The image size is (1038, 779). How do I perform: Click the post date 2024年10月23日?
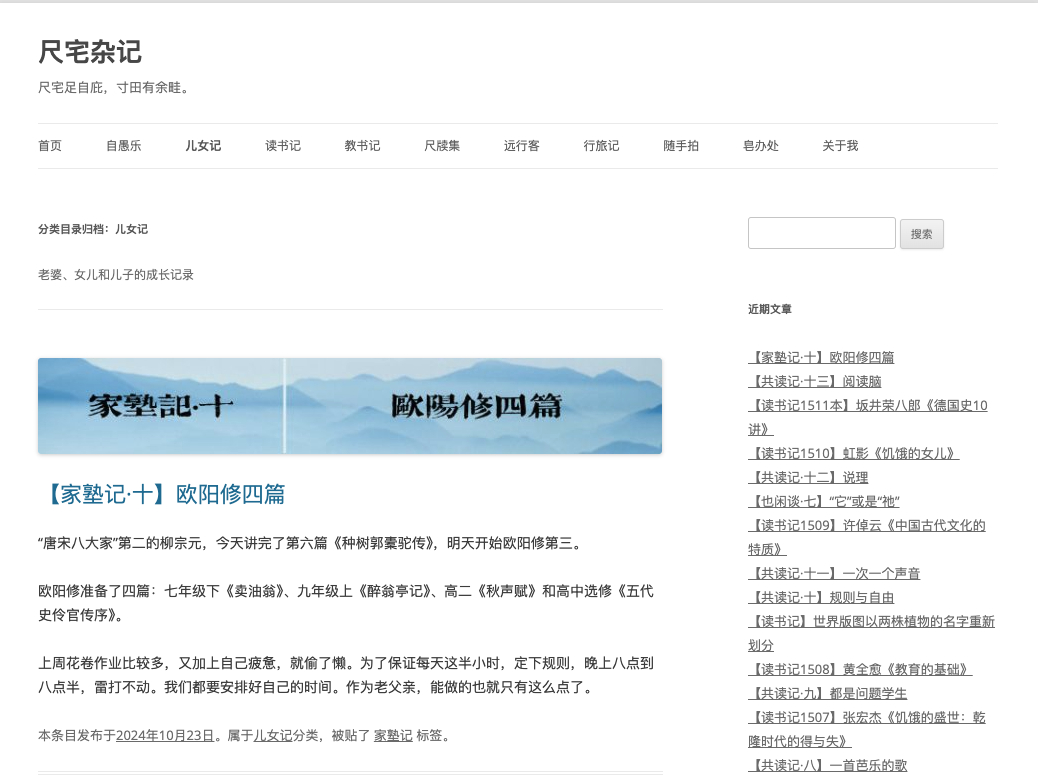(165, 735)
